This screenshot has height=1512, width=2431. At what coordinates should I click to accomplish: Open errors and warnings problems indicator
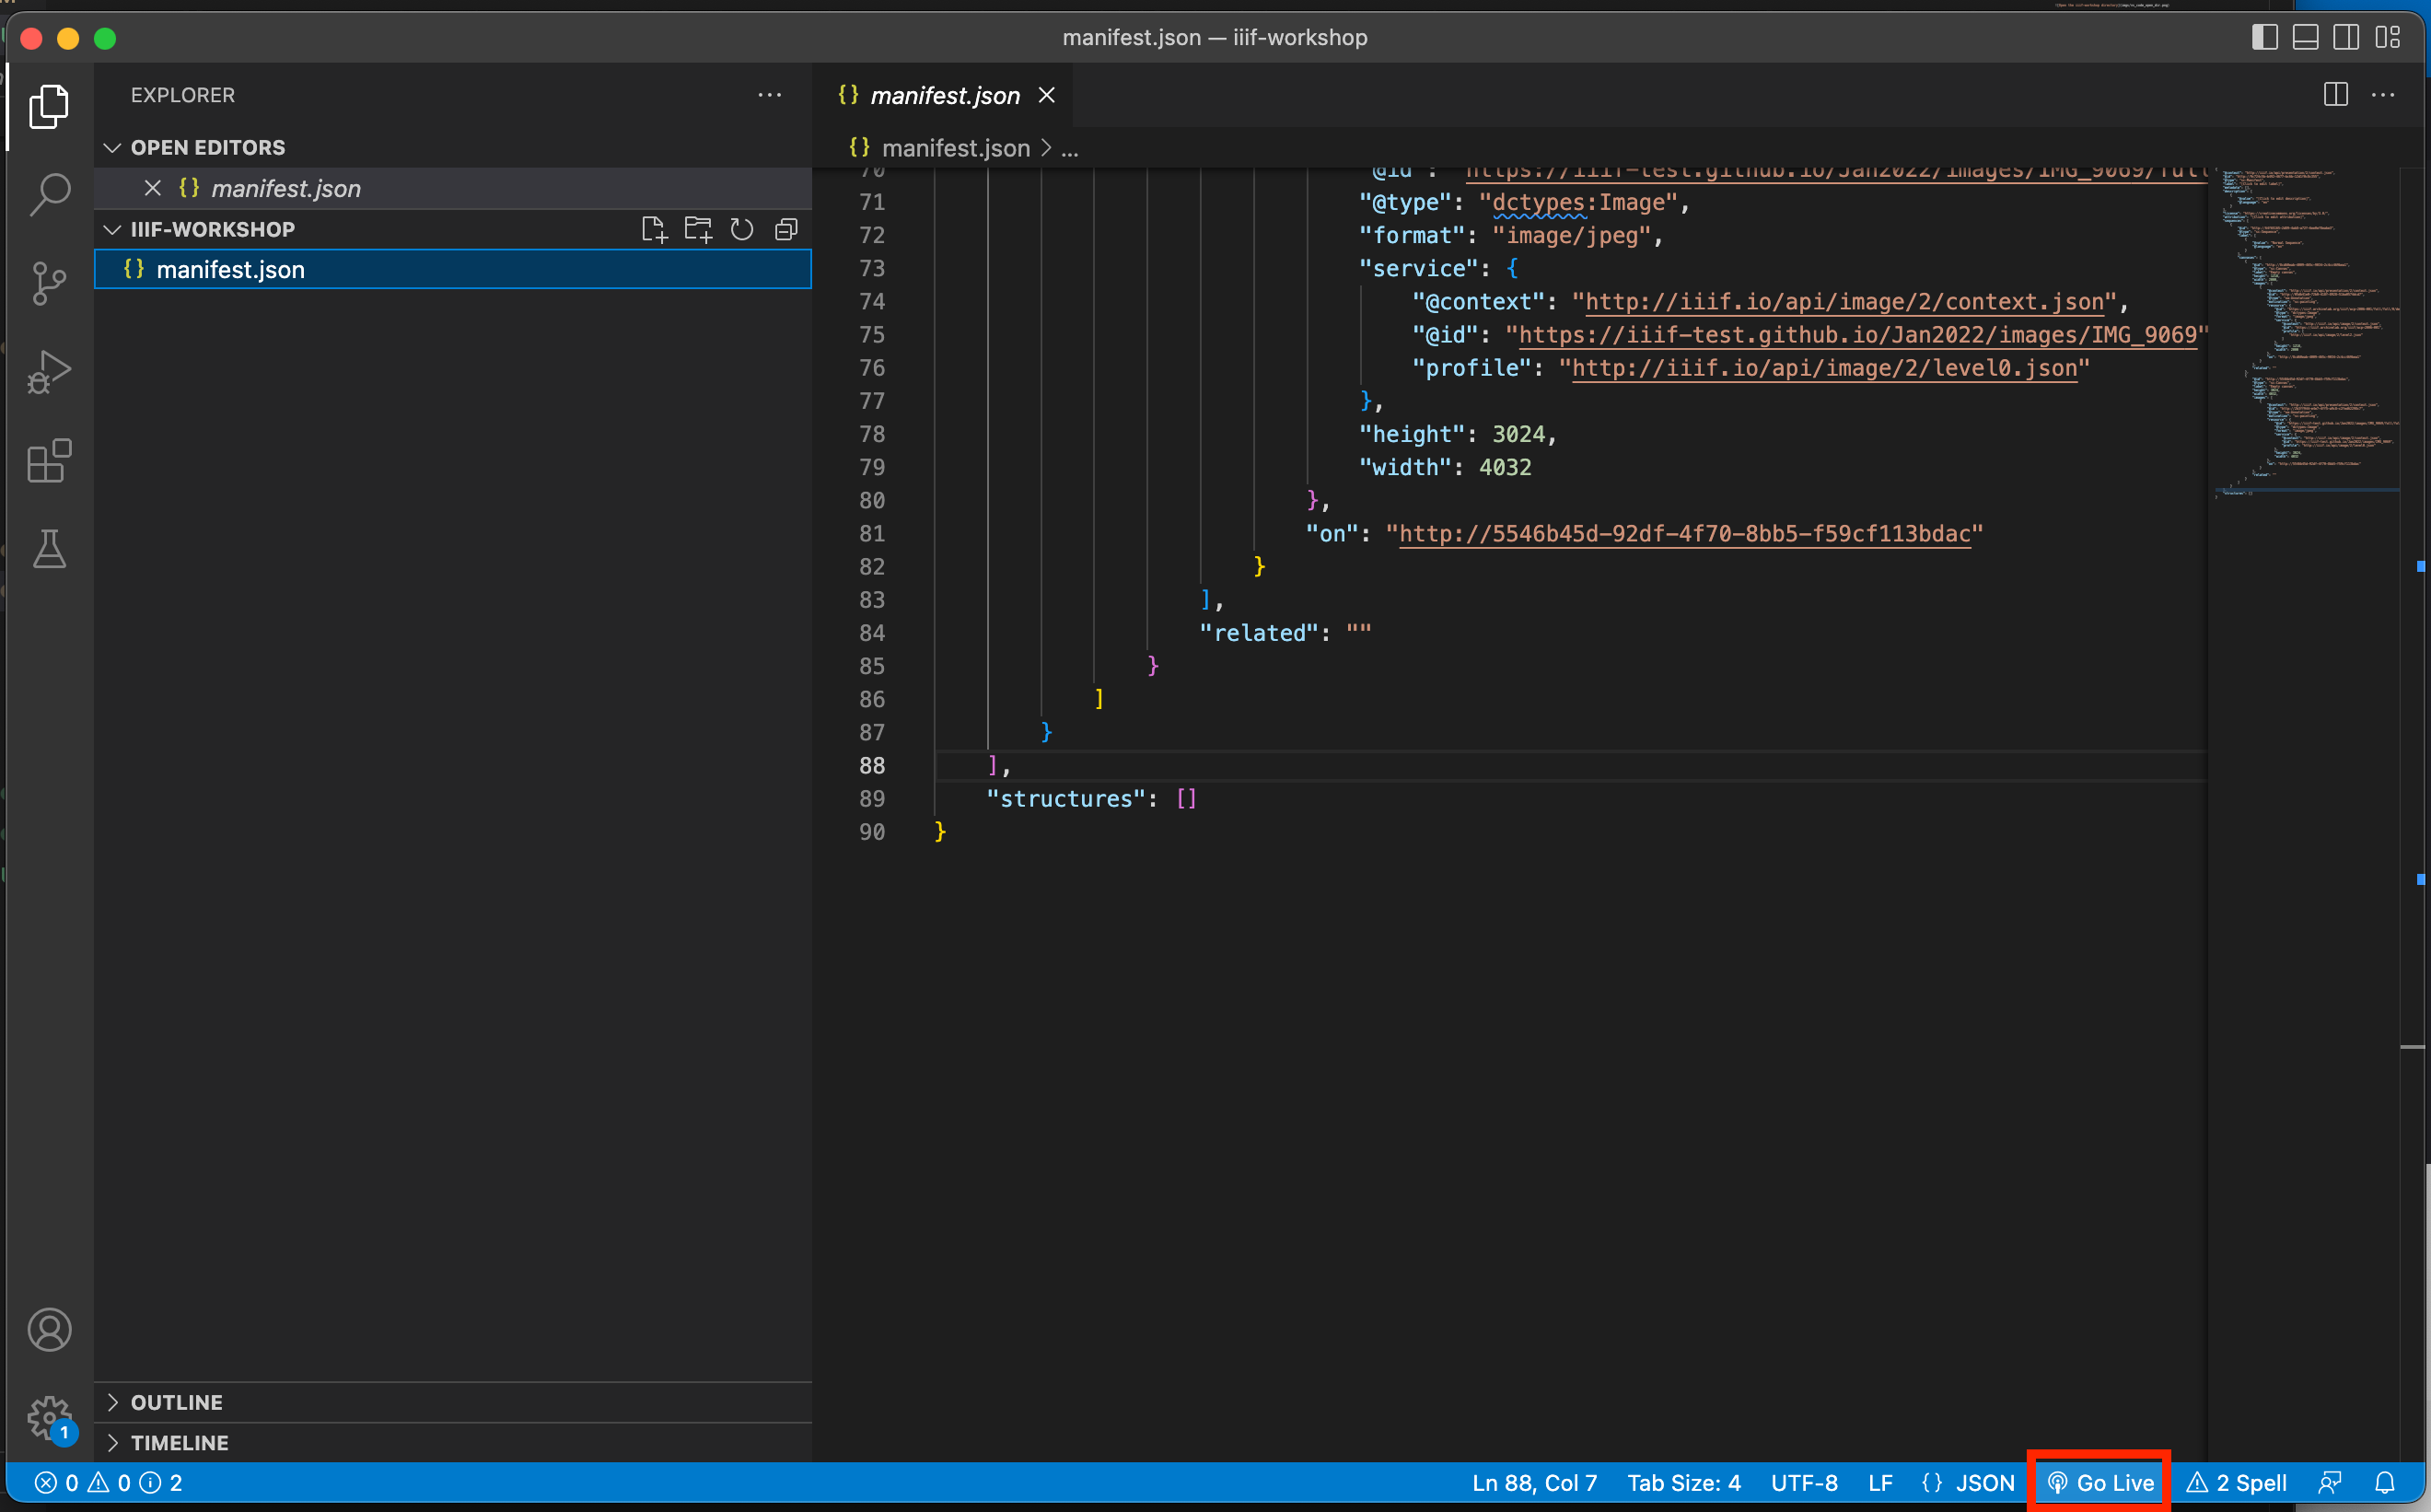[108, 1482]
